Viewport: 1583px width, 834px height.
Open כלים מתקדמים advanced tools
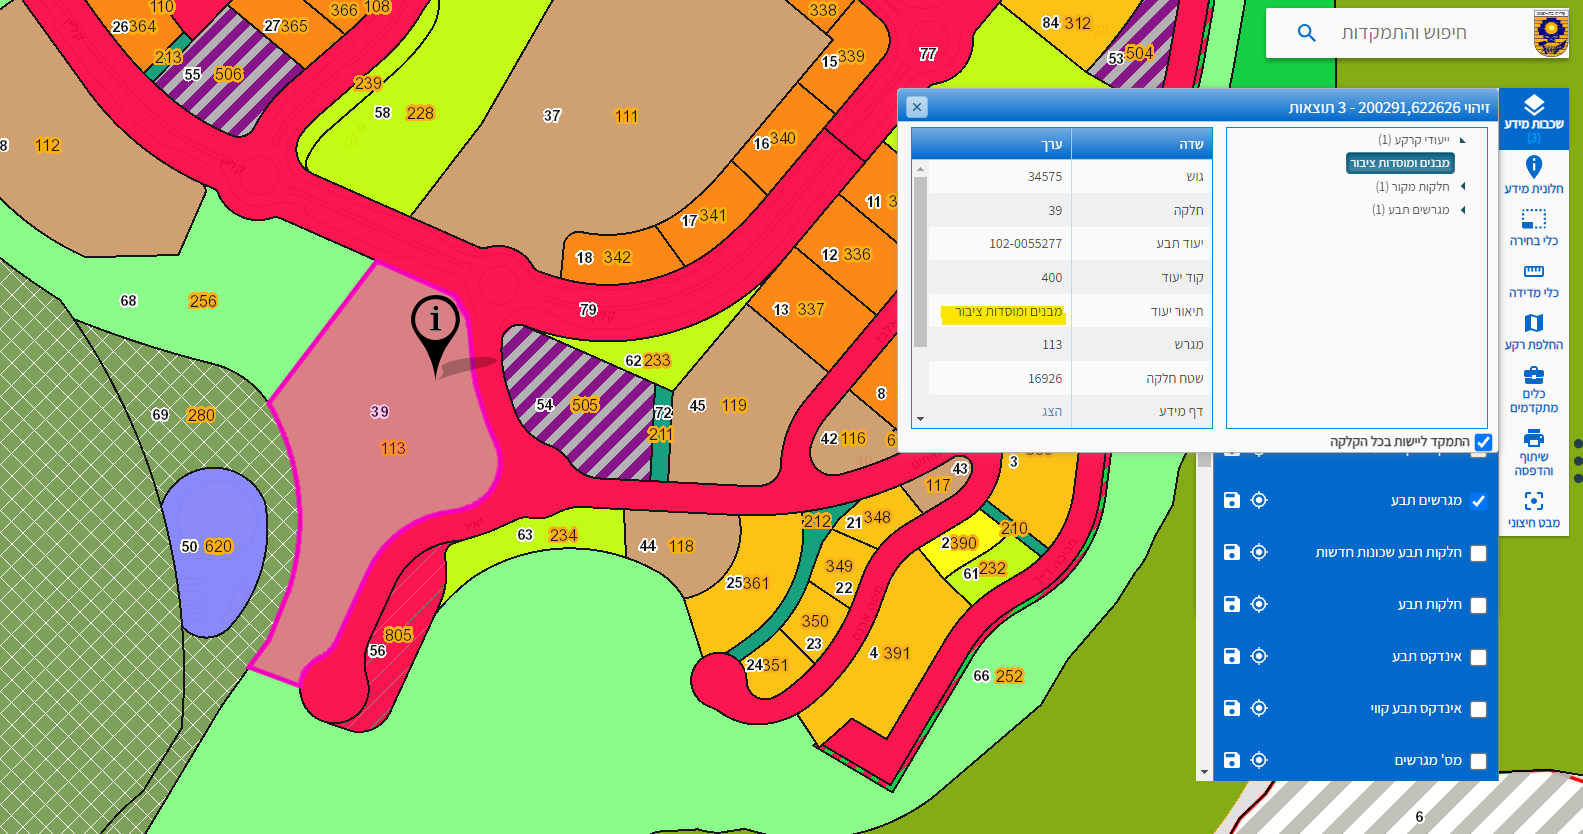1533,388
